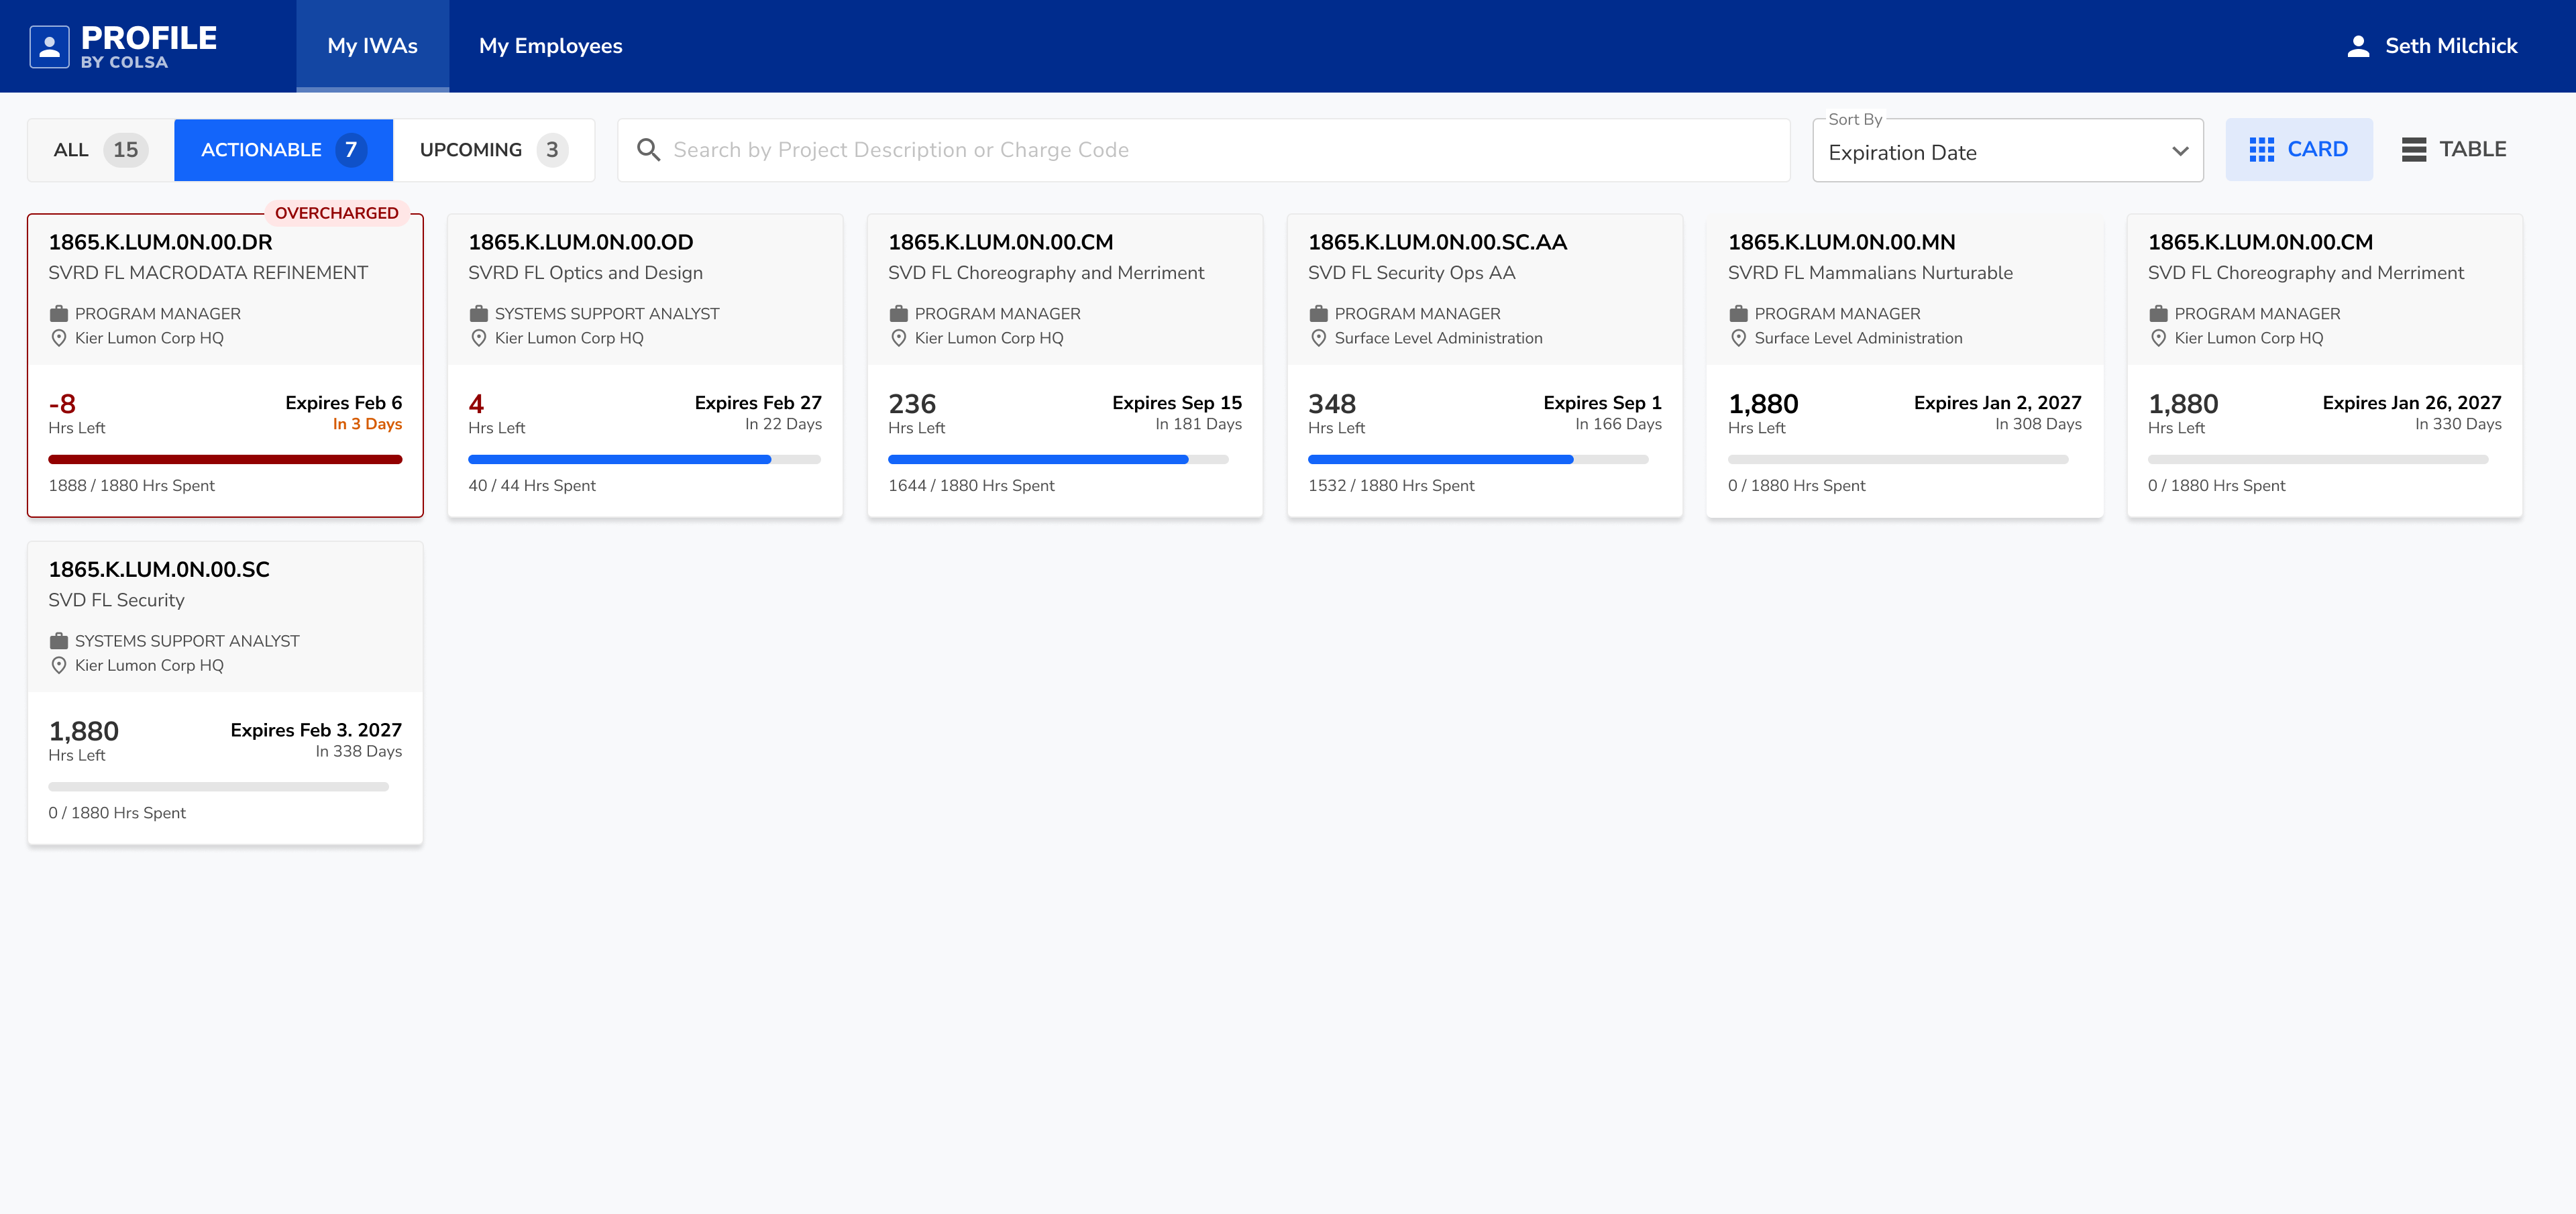Click the Card view grid icon

2261,150
